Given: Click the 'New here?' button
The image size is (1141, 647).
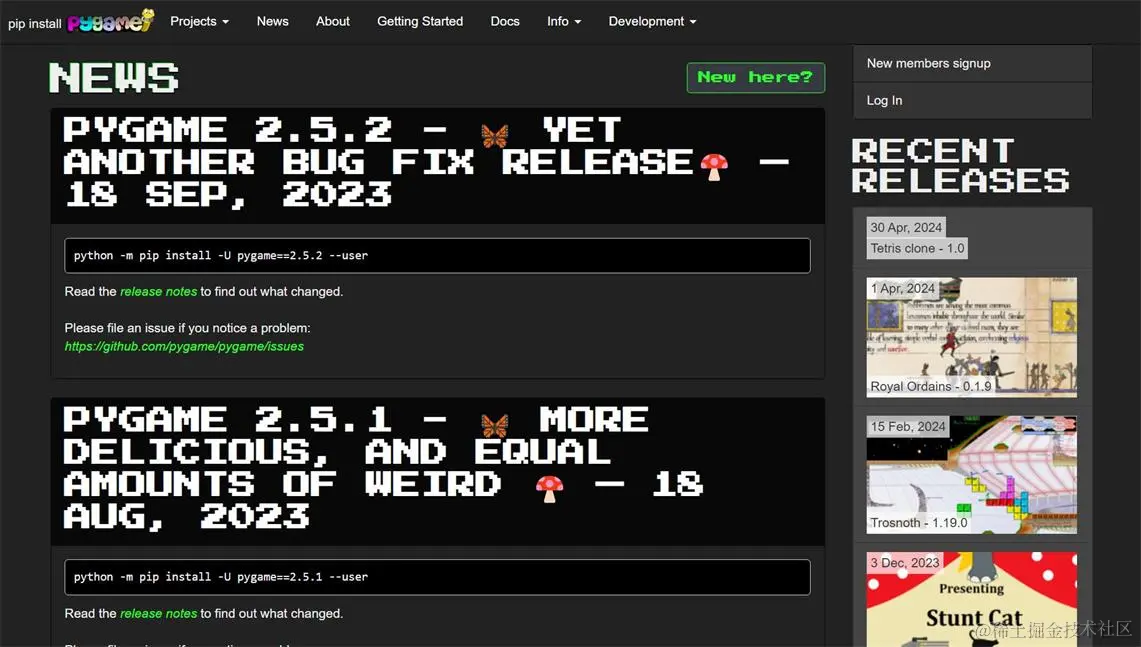Looking at the screenshot, I should tap(755, 77).
